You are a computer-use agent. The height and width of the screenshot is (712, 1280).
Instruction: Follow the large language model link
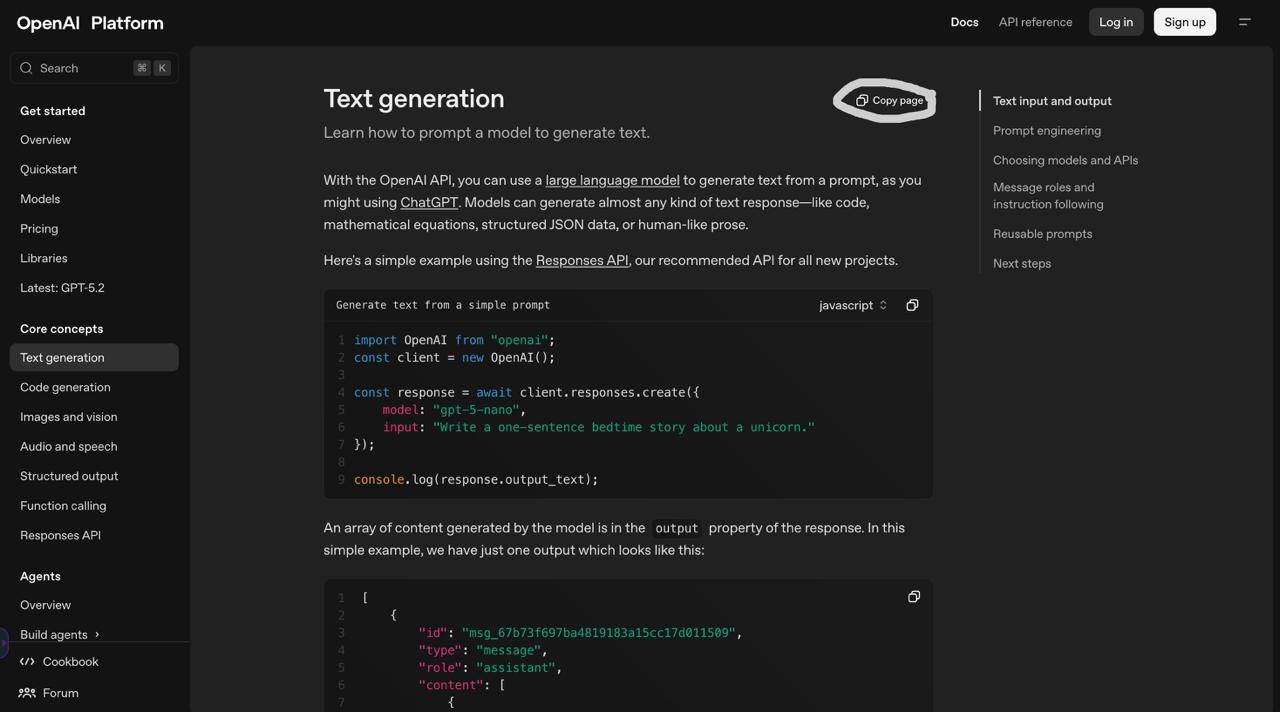(x=612, y=180)
